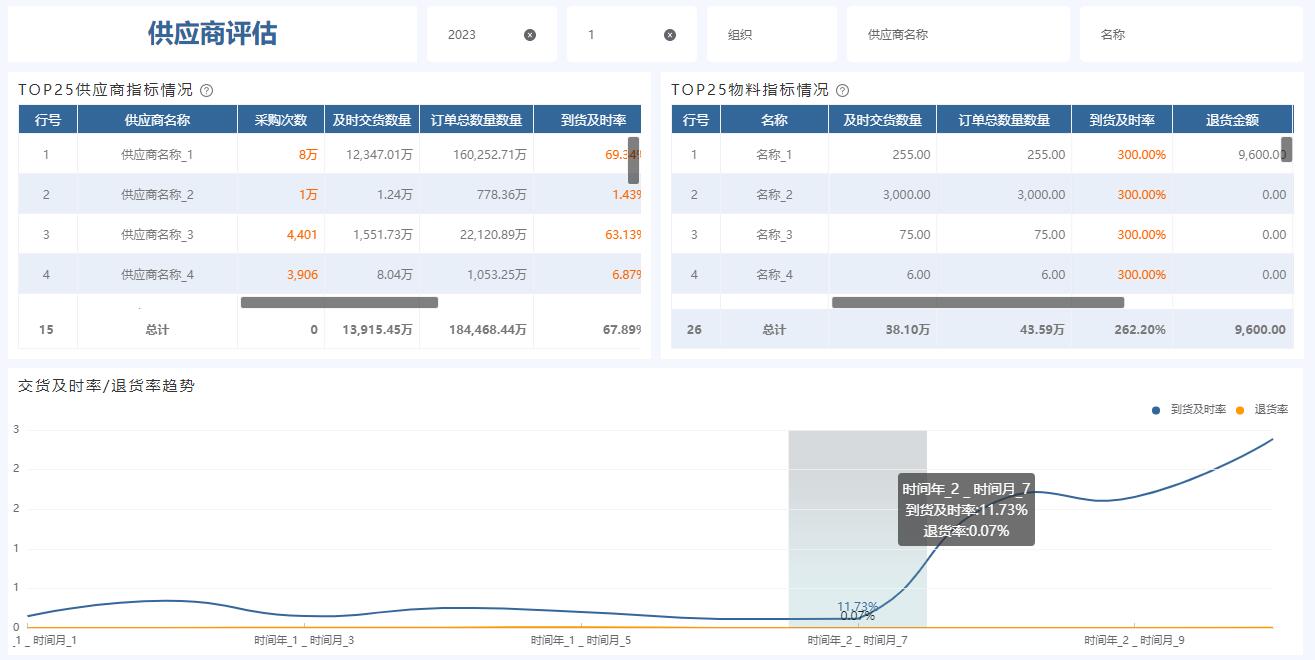Click the 退货金额 column header

tap(1232, 120)
